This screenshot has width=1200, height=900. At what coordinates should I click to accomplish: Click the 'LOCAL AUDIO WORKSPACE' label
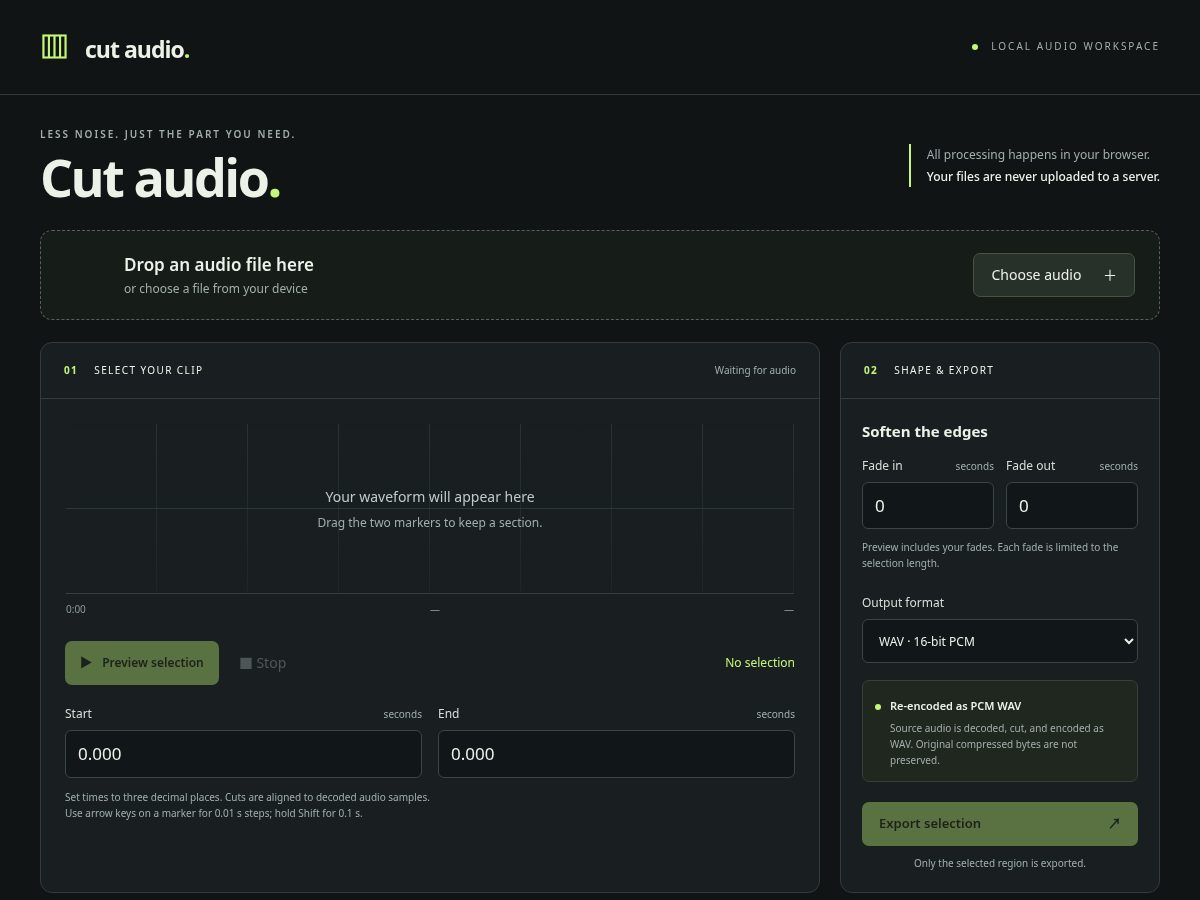1075,46
